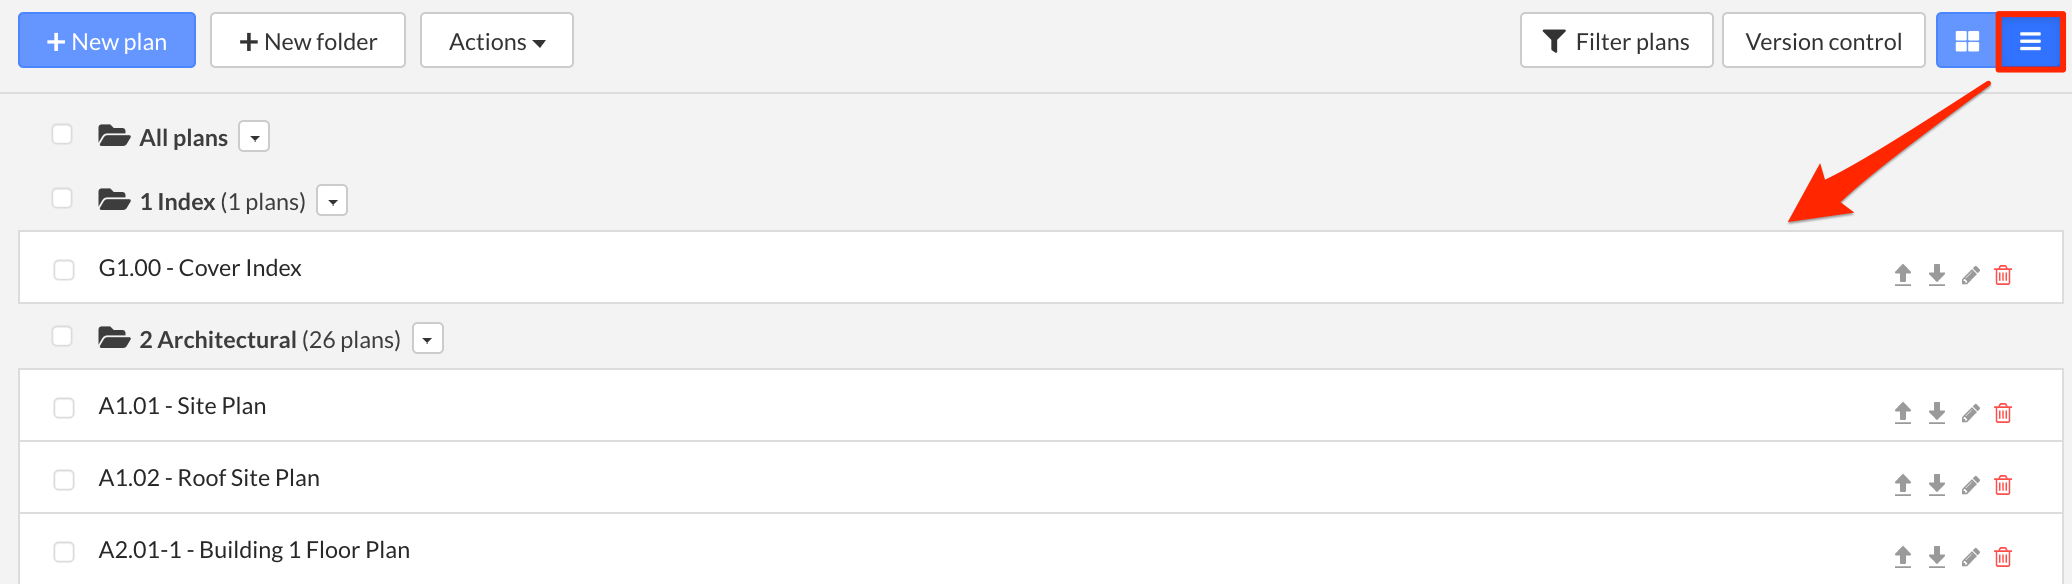Delete the G1.00 Cover Index plan
Viewport: 2072px width, 584px height.
point(2003,275)
